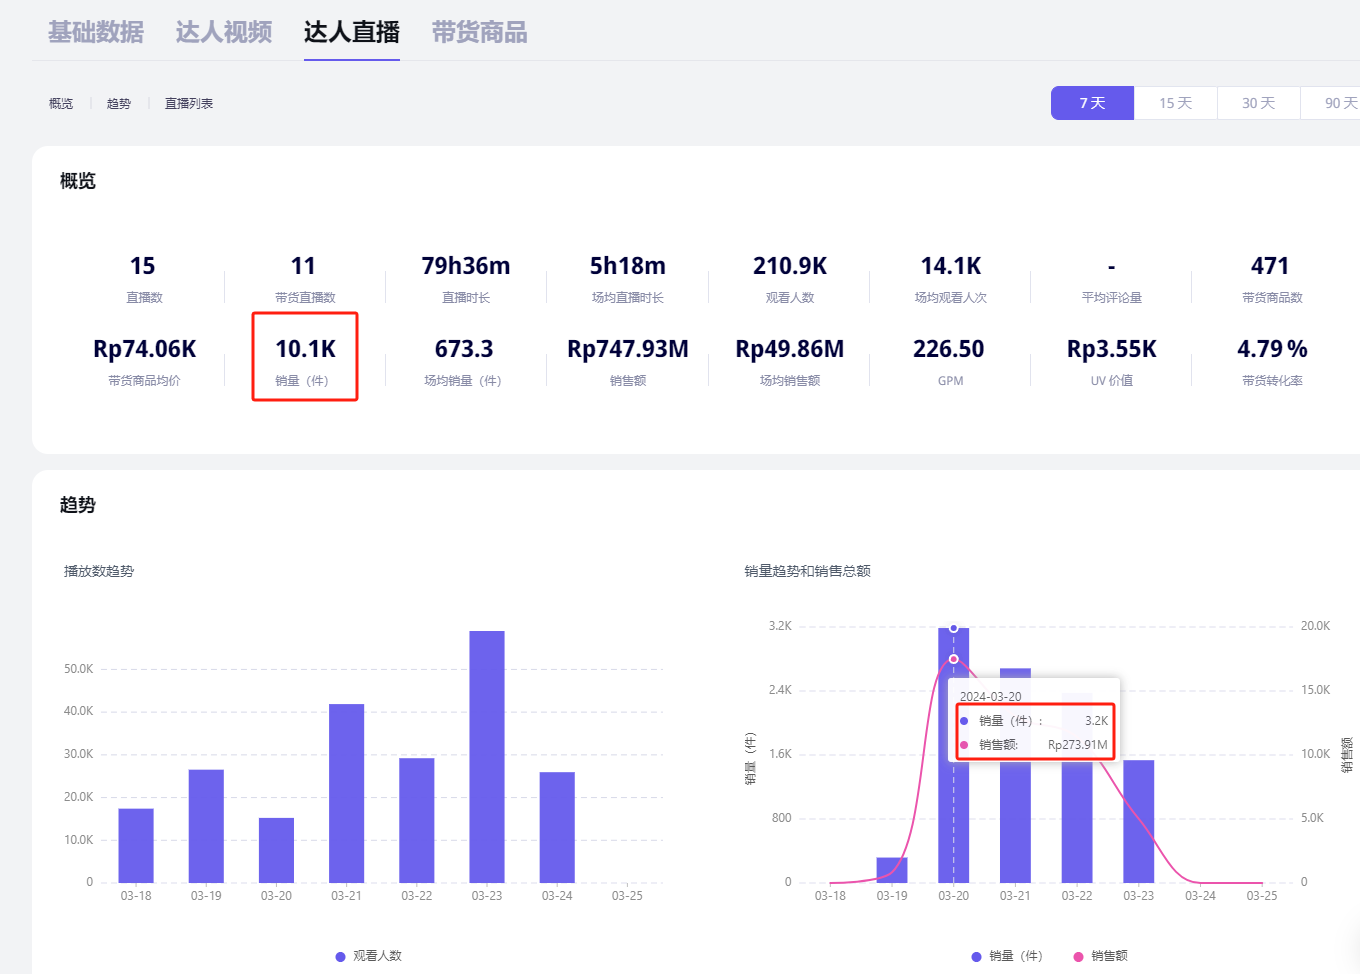Click the 趋势 anchor link
Image resolution: width=1360 pixels, height=974 pixels.
point(119,103)
